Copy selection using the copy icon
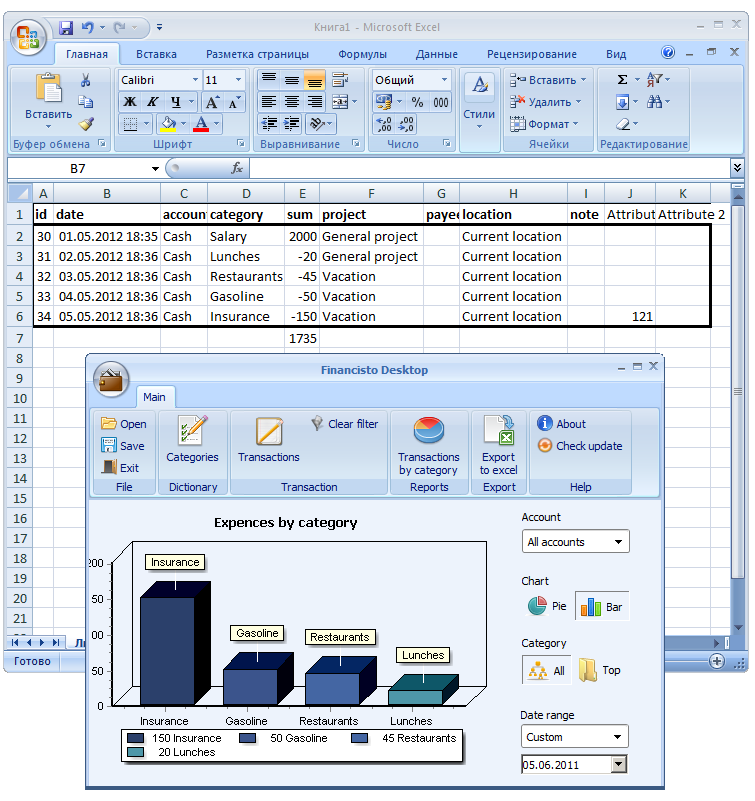Image resolution: width=755 pixels, height=801 pixels. [x=85, y=102]
